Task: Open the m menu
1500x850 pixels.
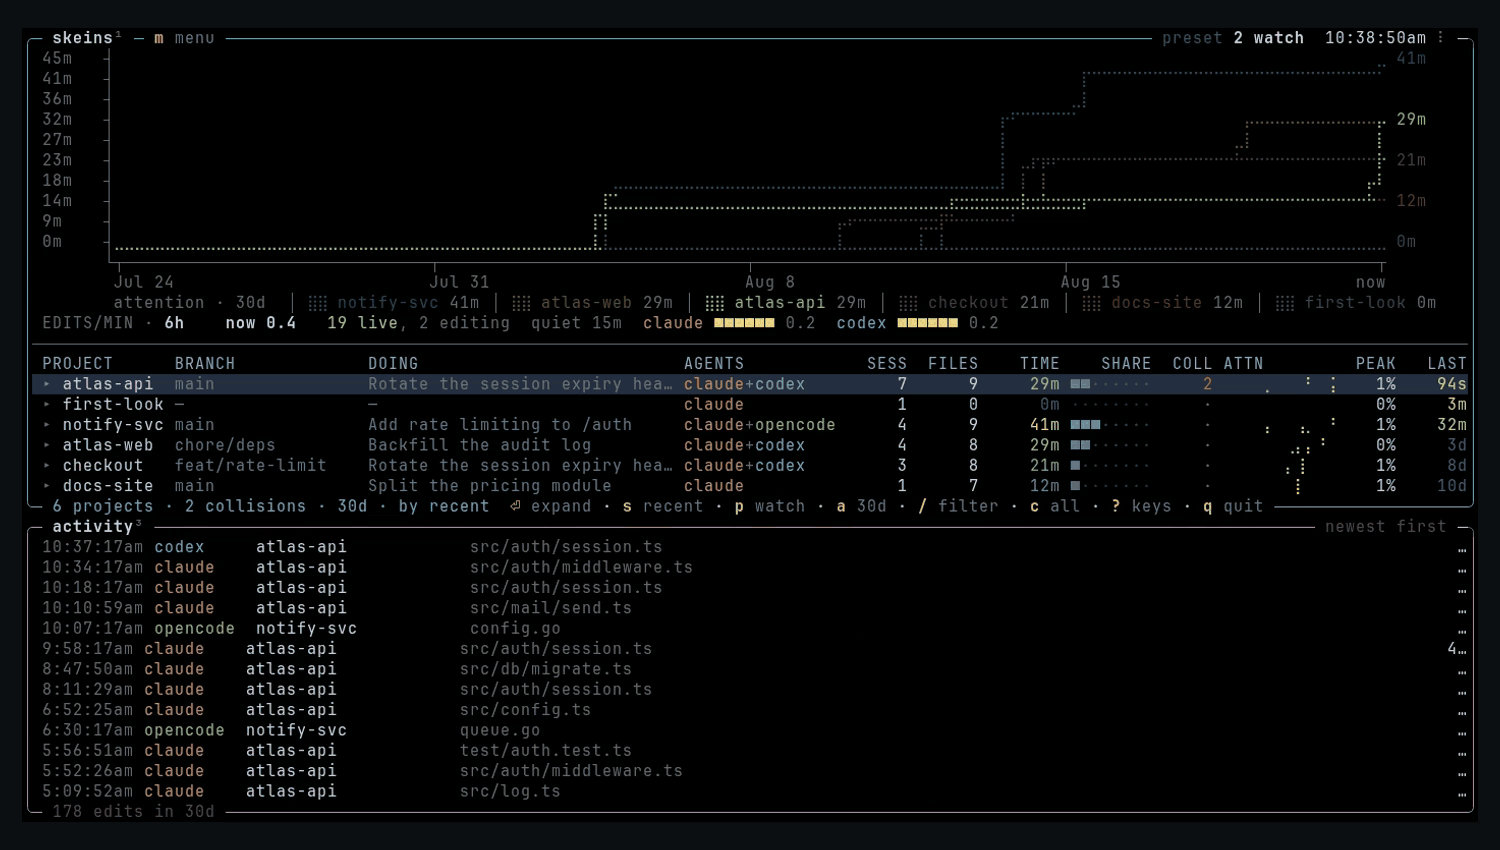Action: point(184,38)
